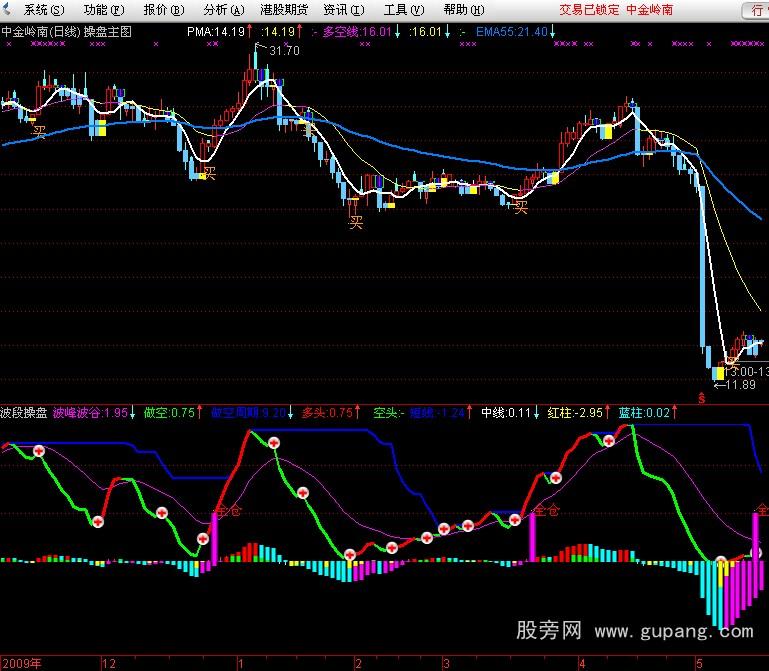This screenshot has height=671, width=769.
Task: Expand the 分析(A) dropdown menu
Action: click(223, 10)
